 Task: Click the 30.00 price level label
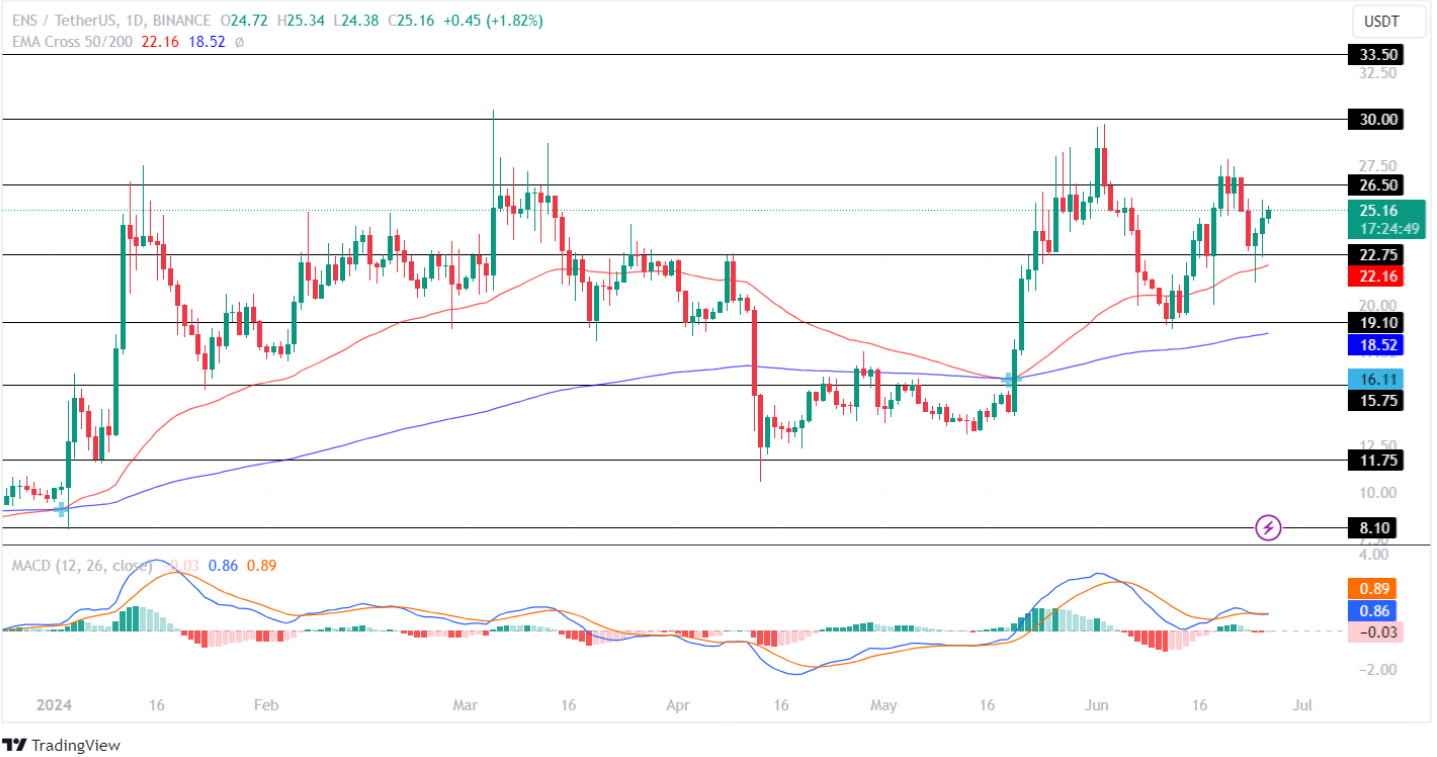(x=1378, y=119)
